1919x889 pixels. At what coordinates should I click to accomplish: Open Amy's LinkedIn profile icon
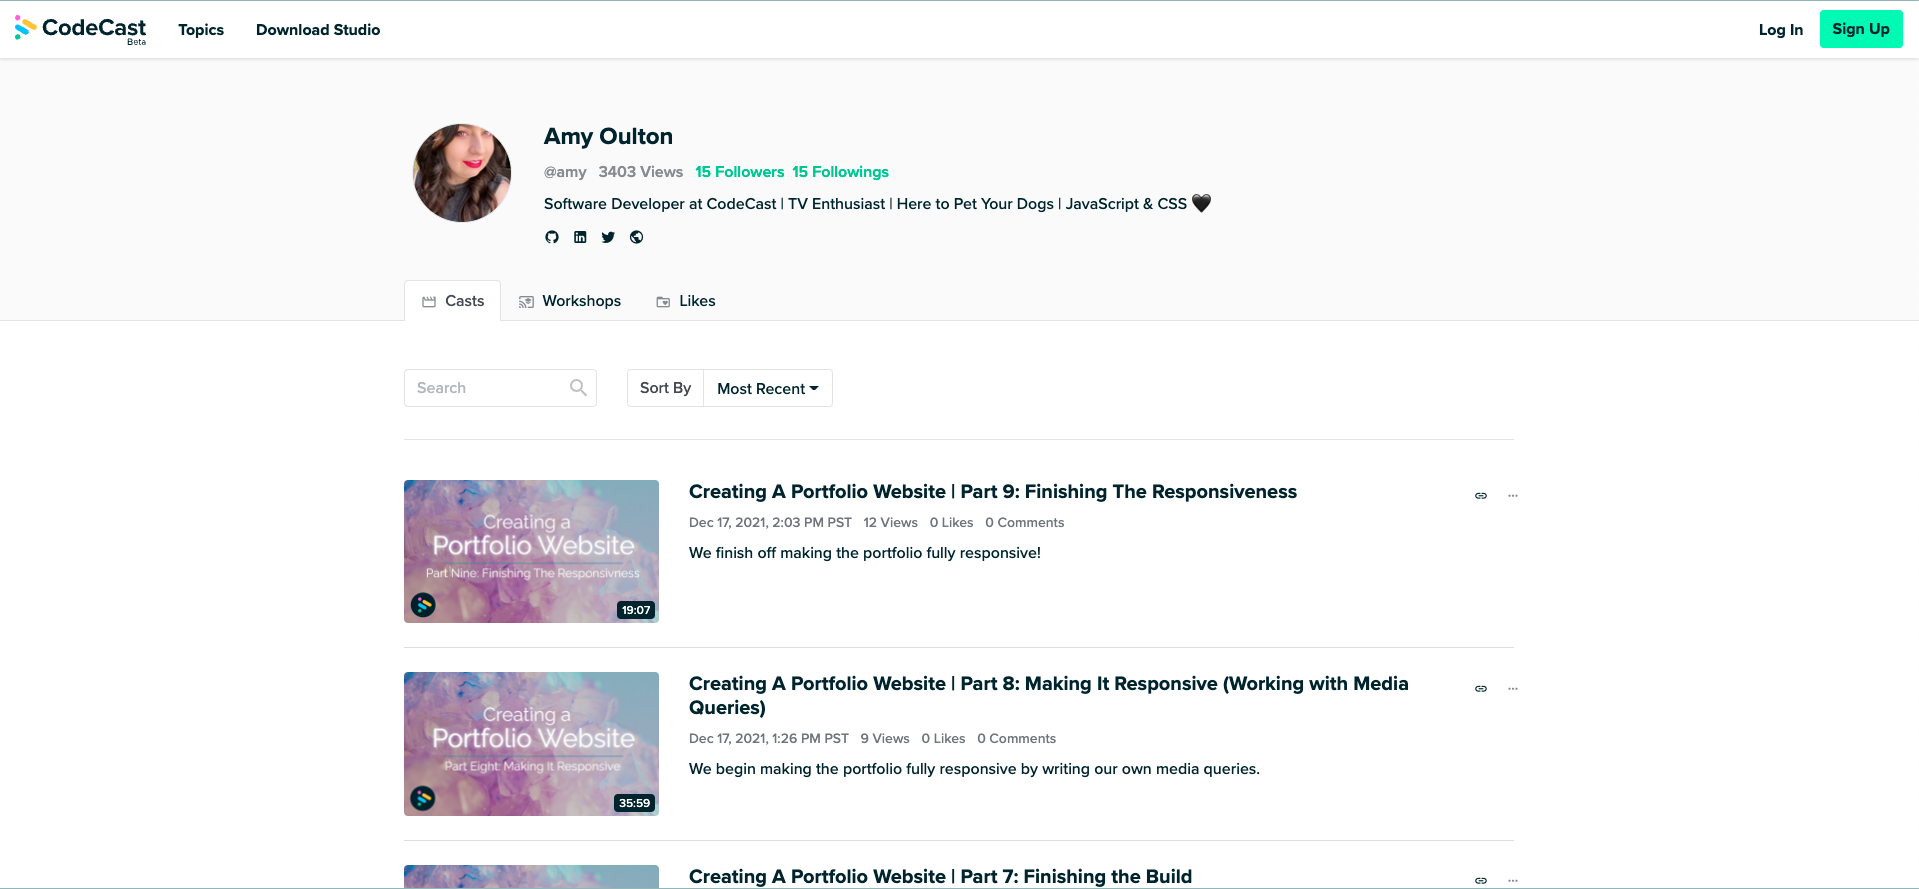point(580,237)
